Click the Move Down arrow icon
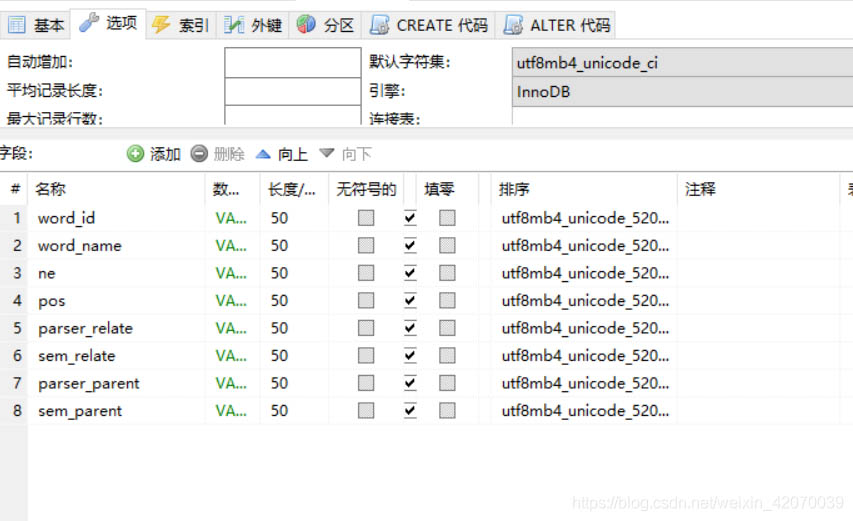Viewport: 853px width, 521px height. point(327,154)
